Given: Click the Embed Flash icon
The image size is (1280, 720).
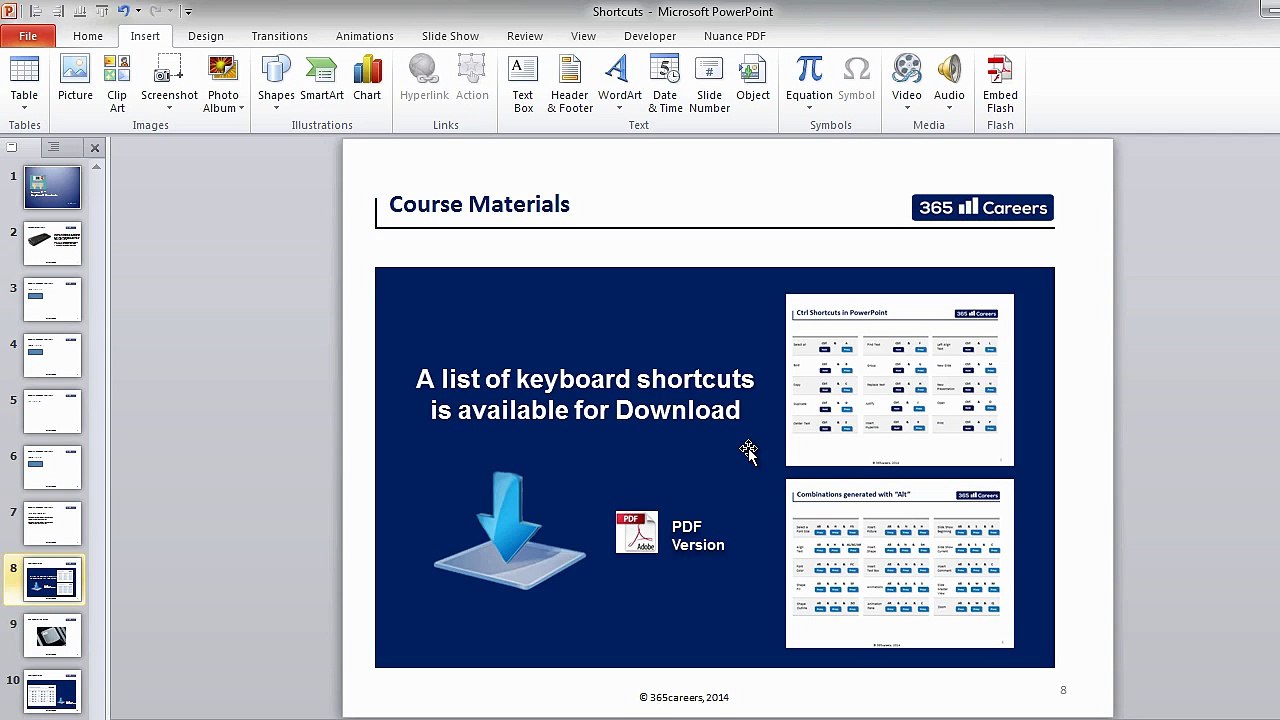Looking at the screenshot, I should coord(1000,84).
